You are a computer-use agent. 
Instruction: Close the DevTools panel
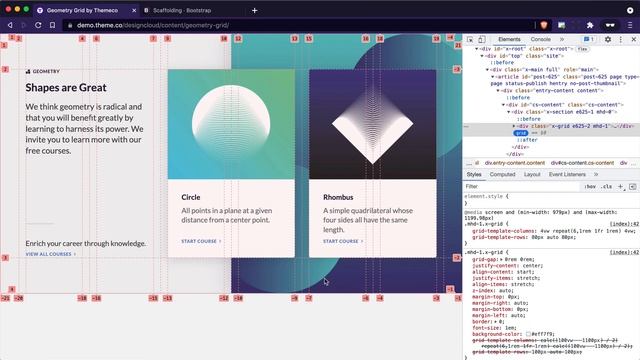click(633, 39)
